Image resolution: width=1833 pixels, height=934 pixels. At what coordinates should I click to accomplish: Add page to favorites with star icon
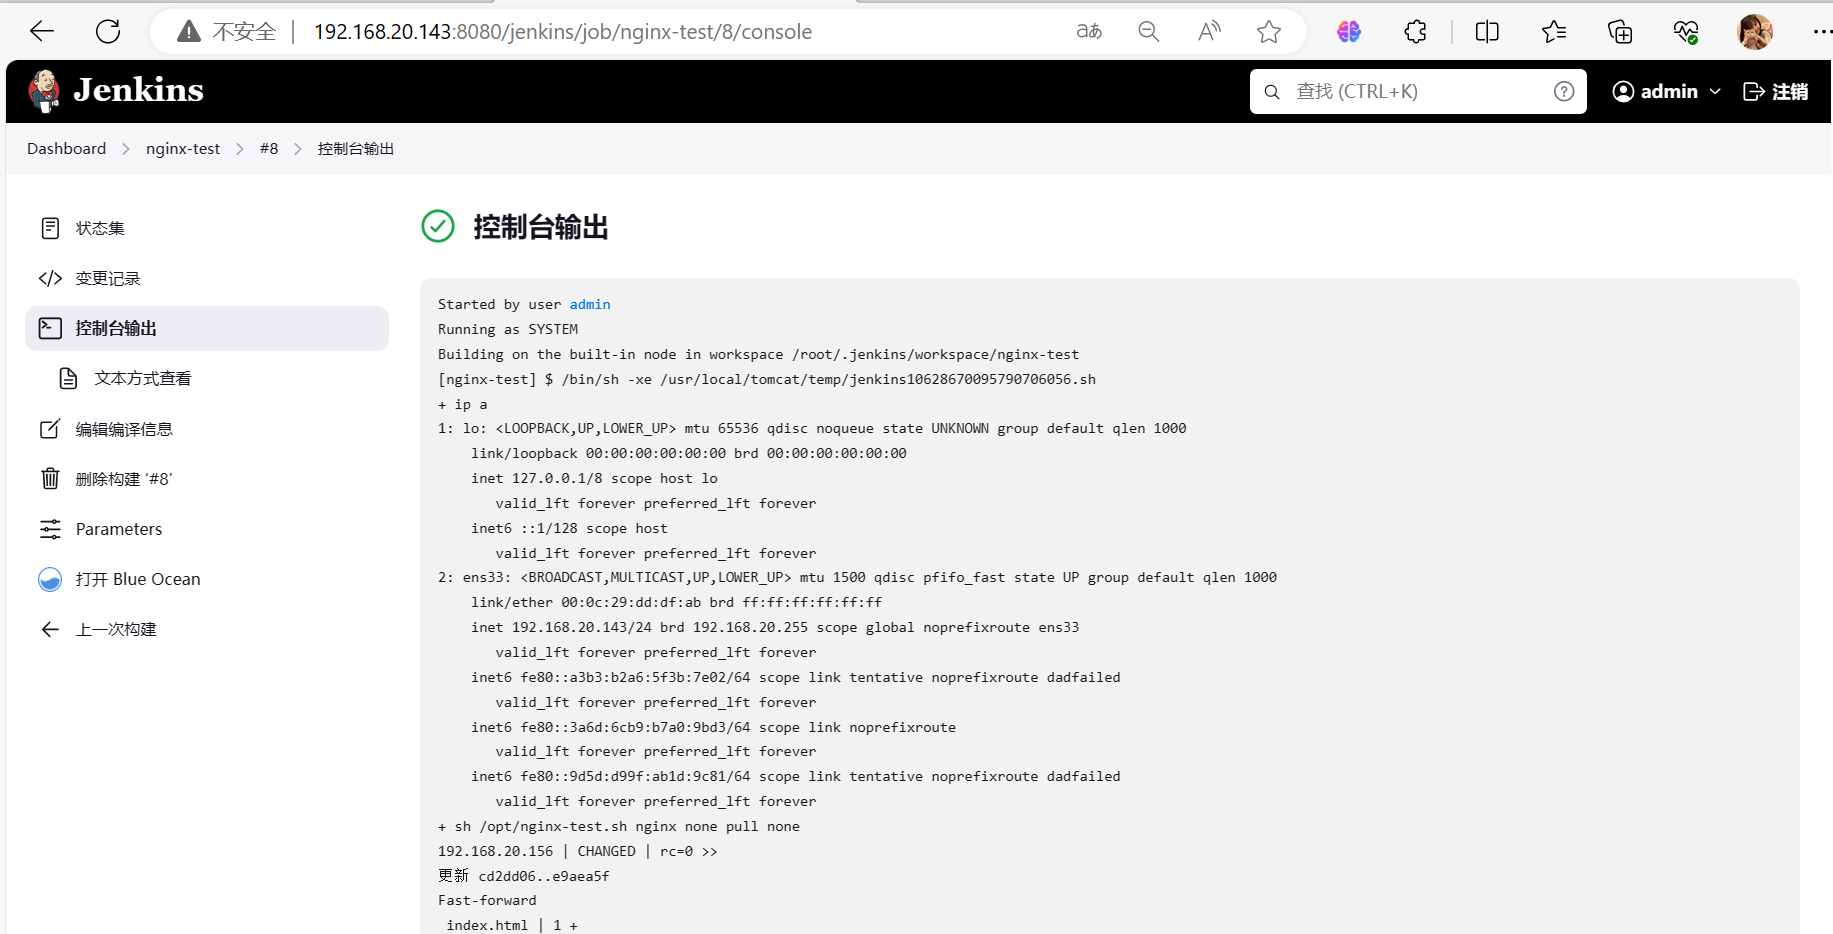pyautogui.click(x=1269, y=32)
